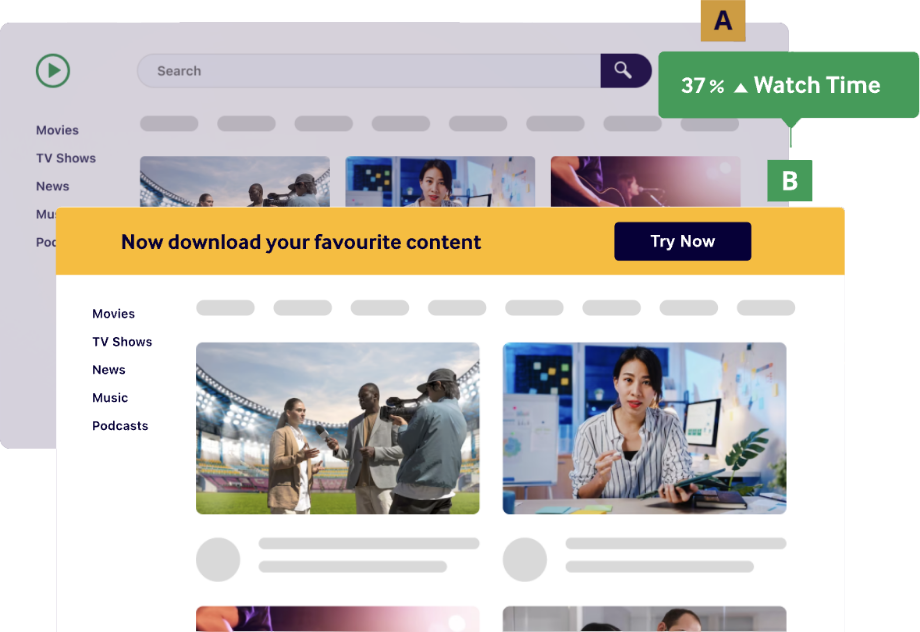Viewport: 920px width, 632px height.
Task: Click the round channel avatar under stadium video
Action: (x=218, y=559)
